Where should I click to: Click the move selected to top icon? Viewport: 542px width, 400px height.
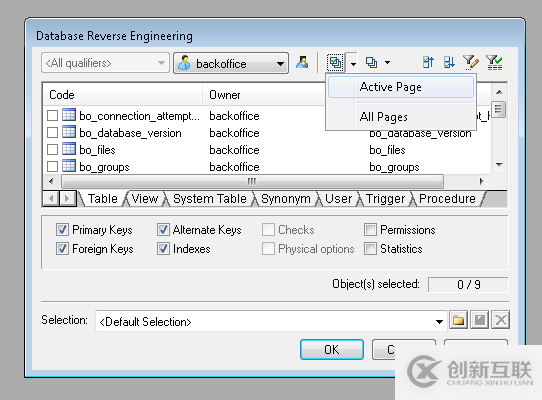(428, 63)
